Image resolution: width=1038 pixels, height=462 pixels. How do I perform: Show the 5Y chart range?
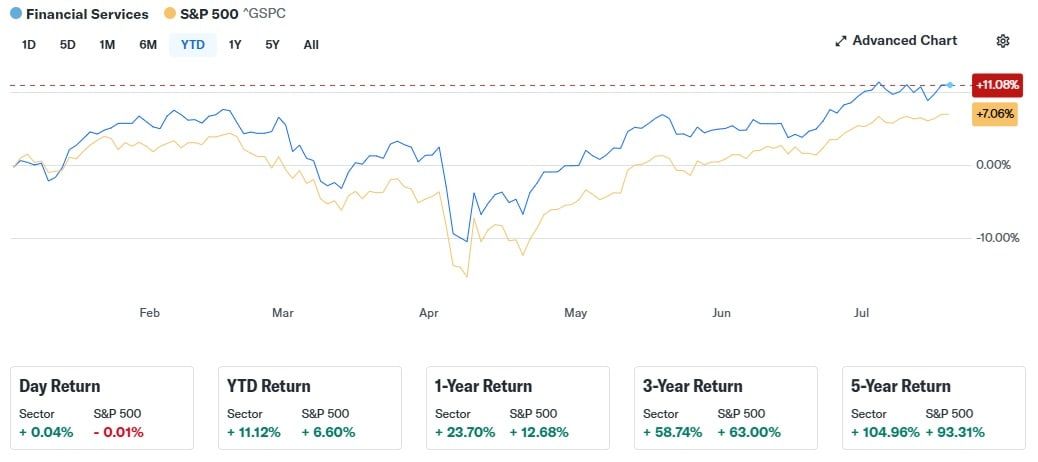pyautogui.click(x=272, y=44)
